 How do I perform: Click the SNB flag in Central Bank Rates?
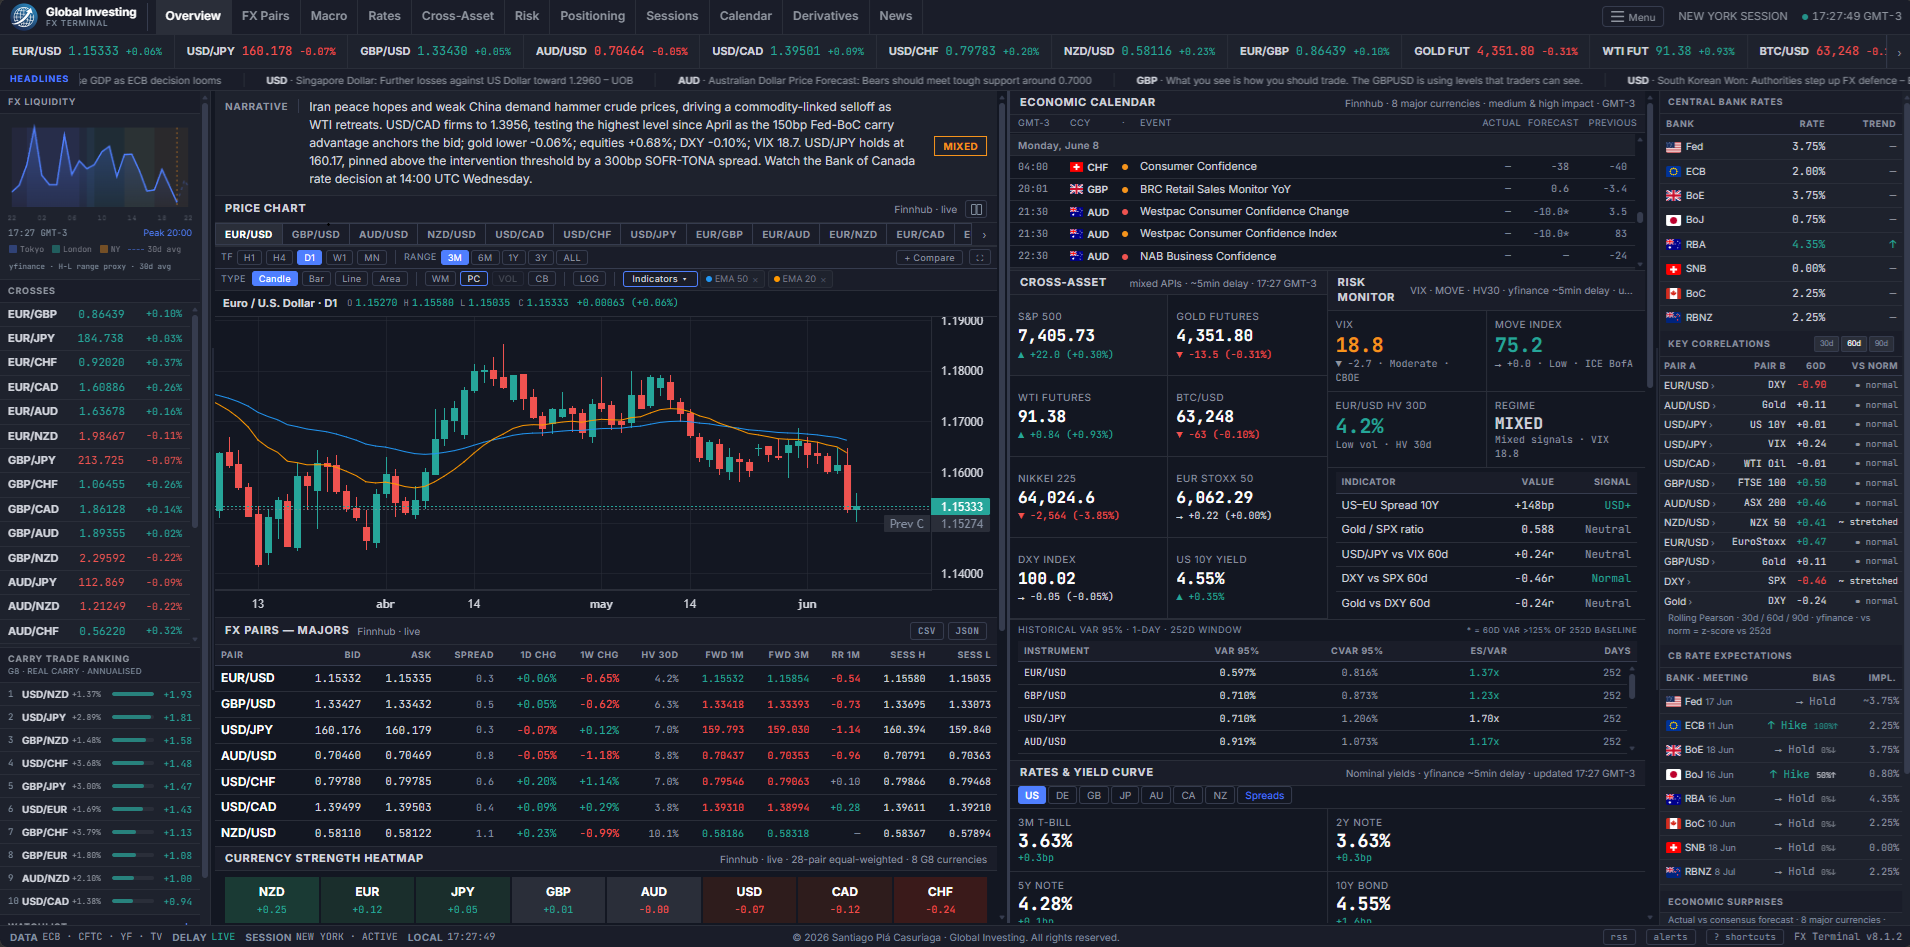click(x=1673, y=269)
